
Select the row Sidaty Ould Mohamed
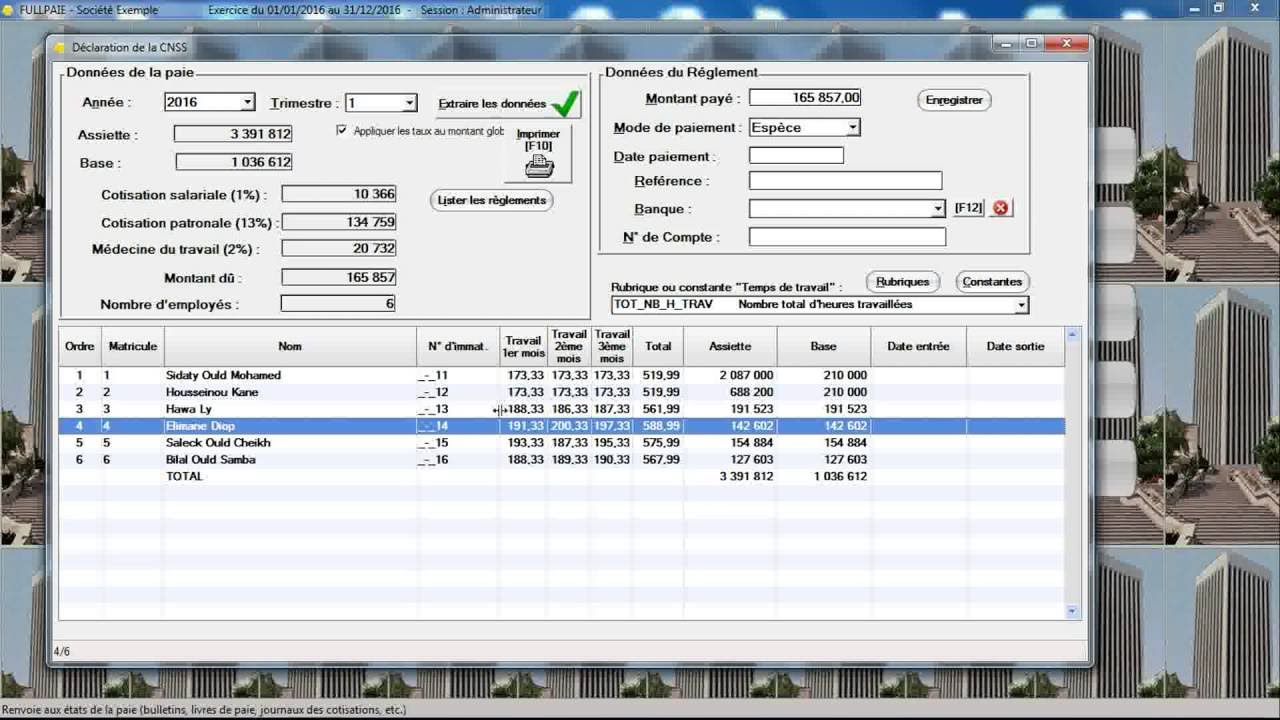[562, 375]
